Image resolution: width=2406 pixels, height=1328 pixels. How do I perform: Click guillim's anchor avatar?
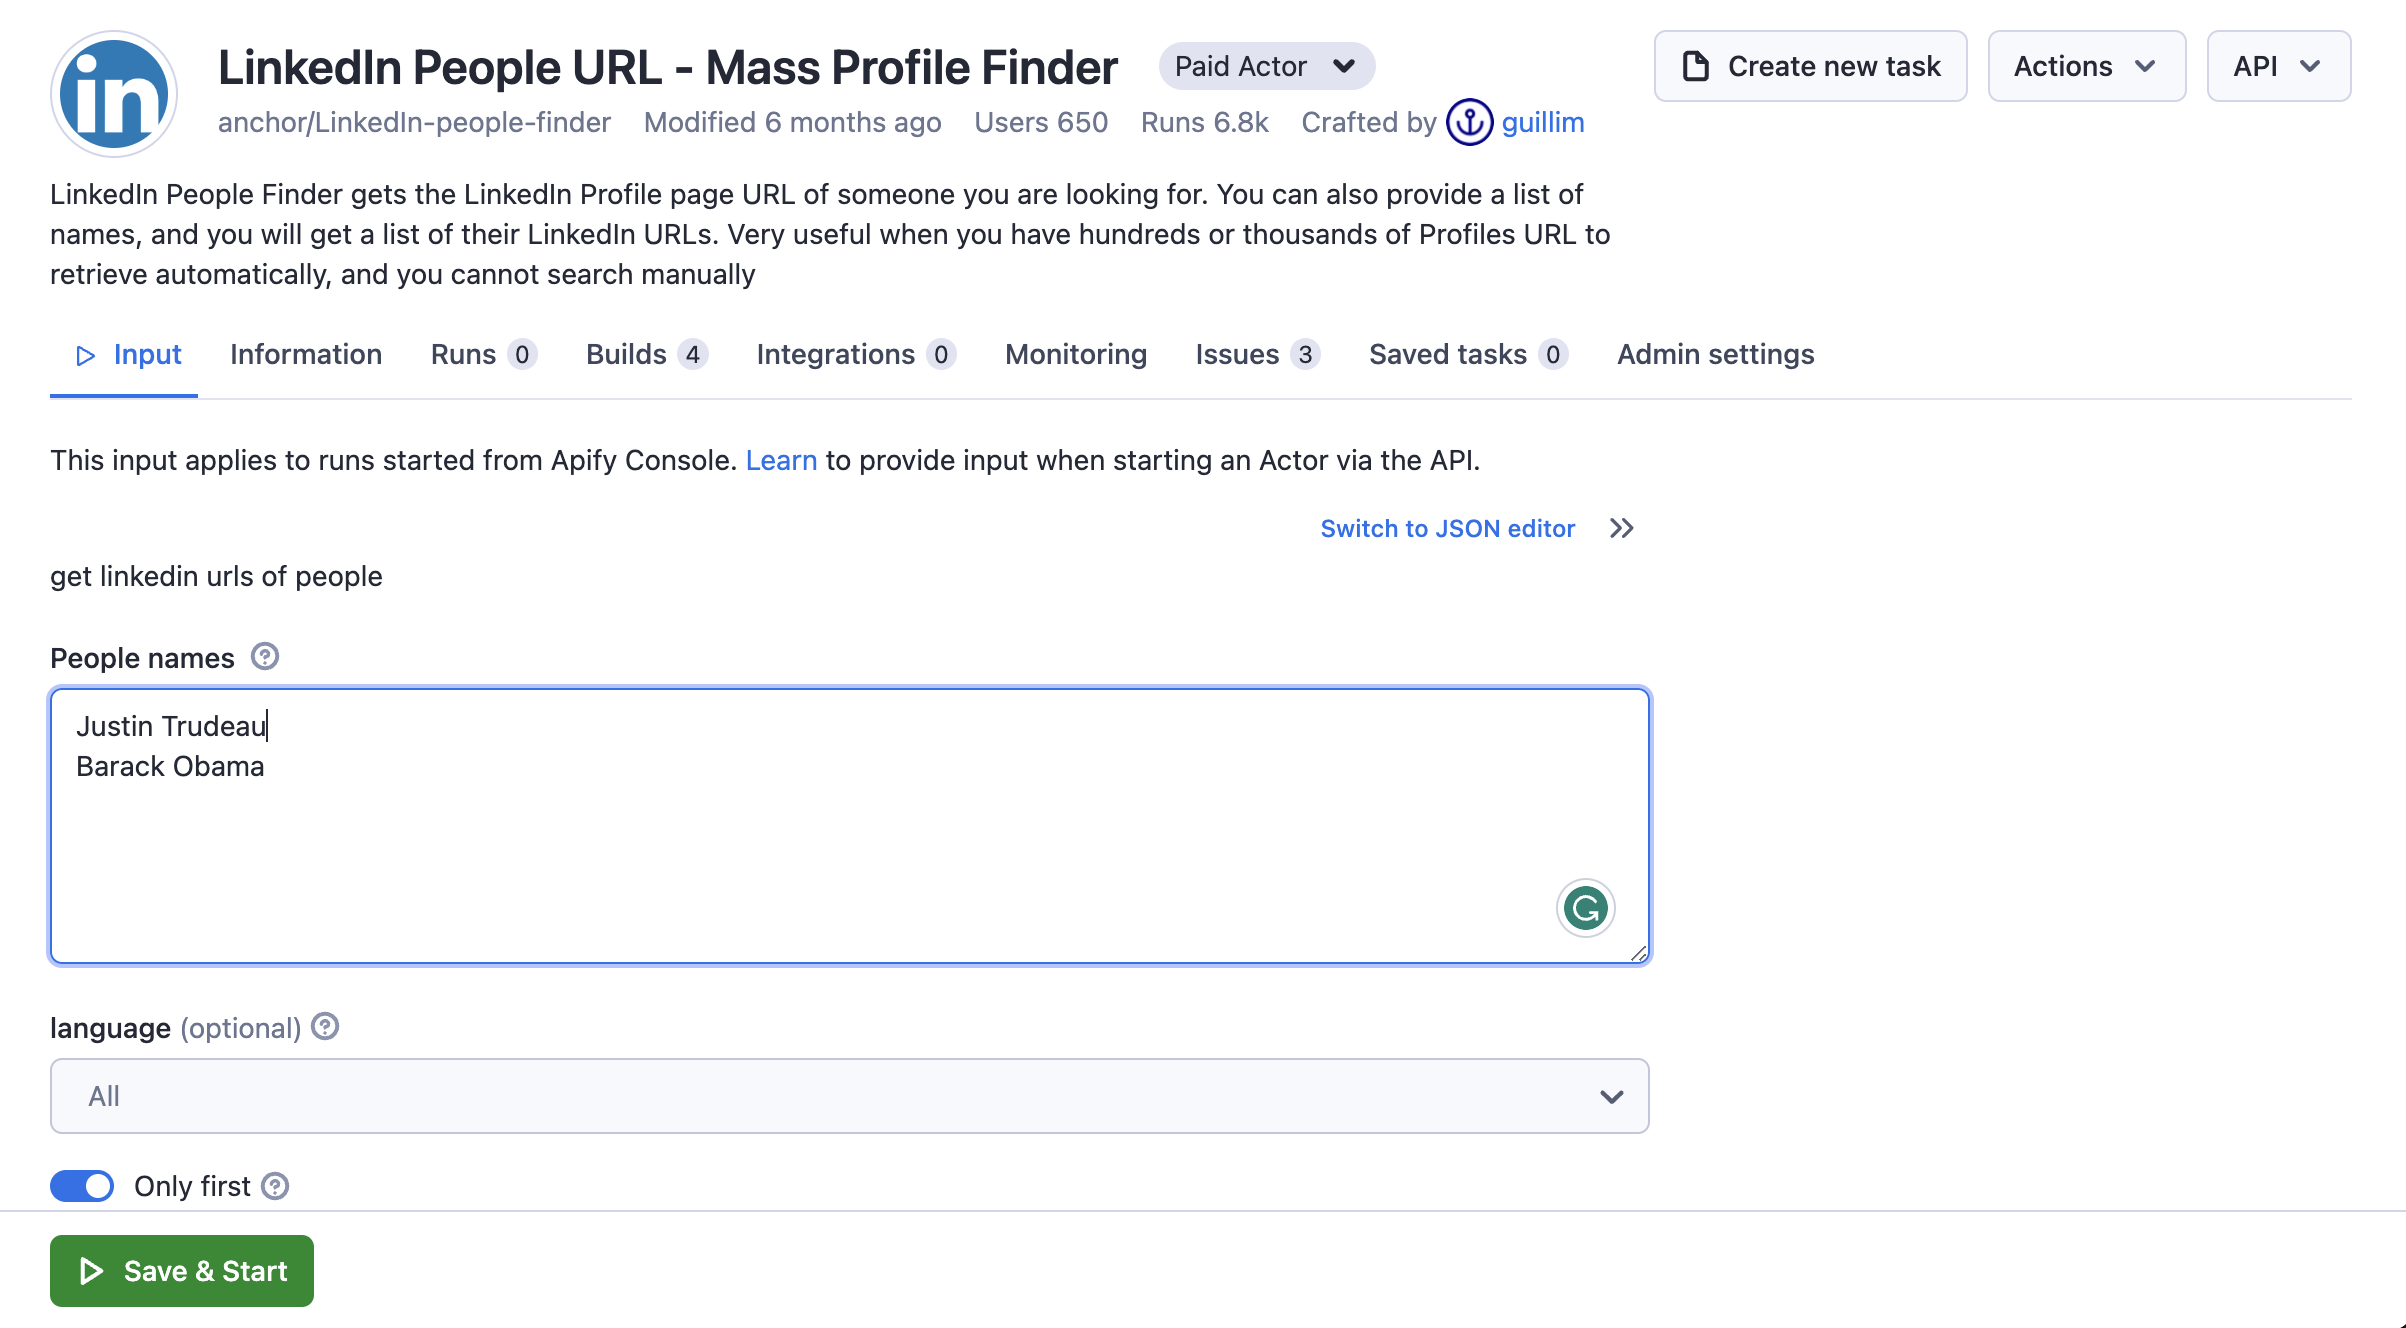(x=1469, y=122)
